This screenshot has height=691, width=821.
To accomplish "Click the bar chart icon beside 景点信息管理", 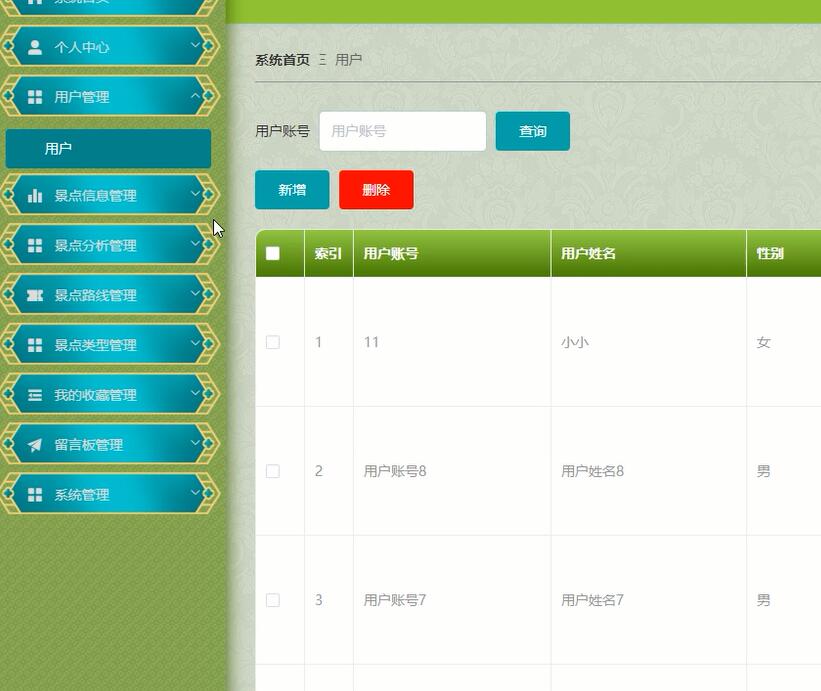I will pyautogui.click(x=35, y=196).
